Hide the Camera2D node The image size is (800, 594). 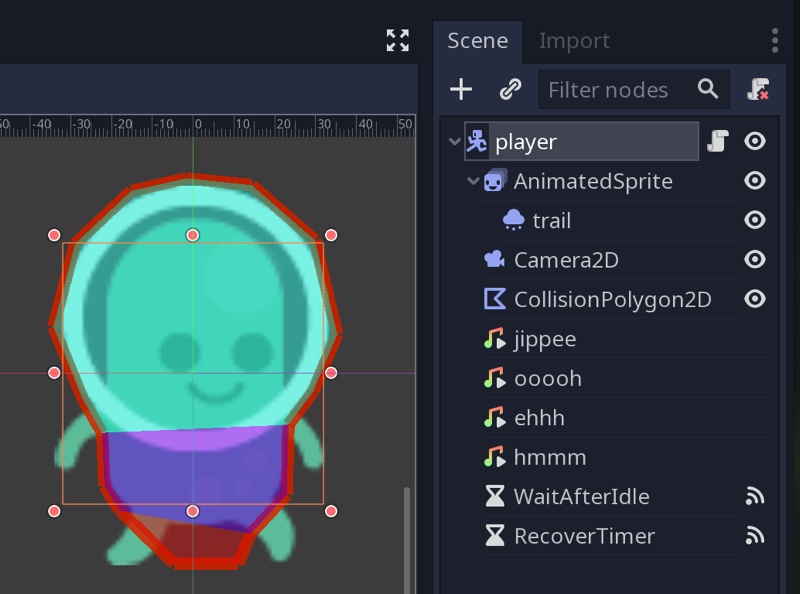coord(755,259)
